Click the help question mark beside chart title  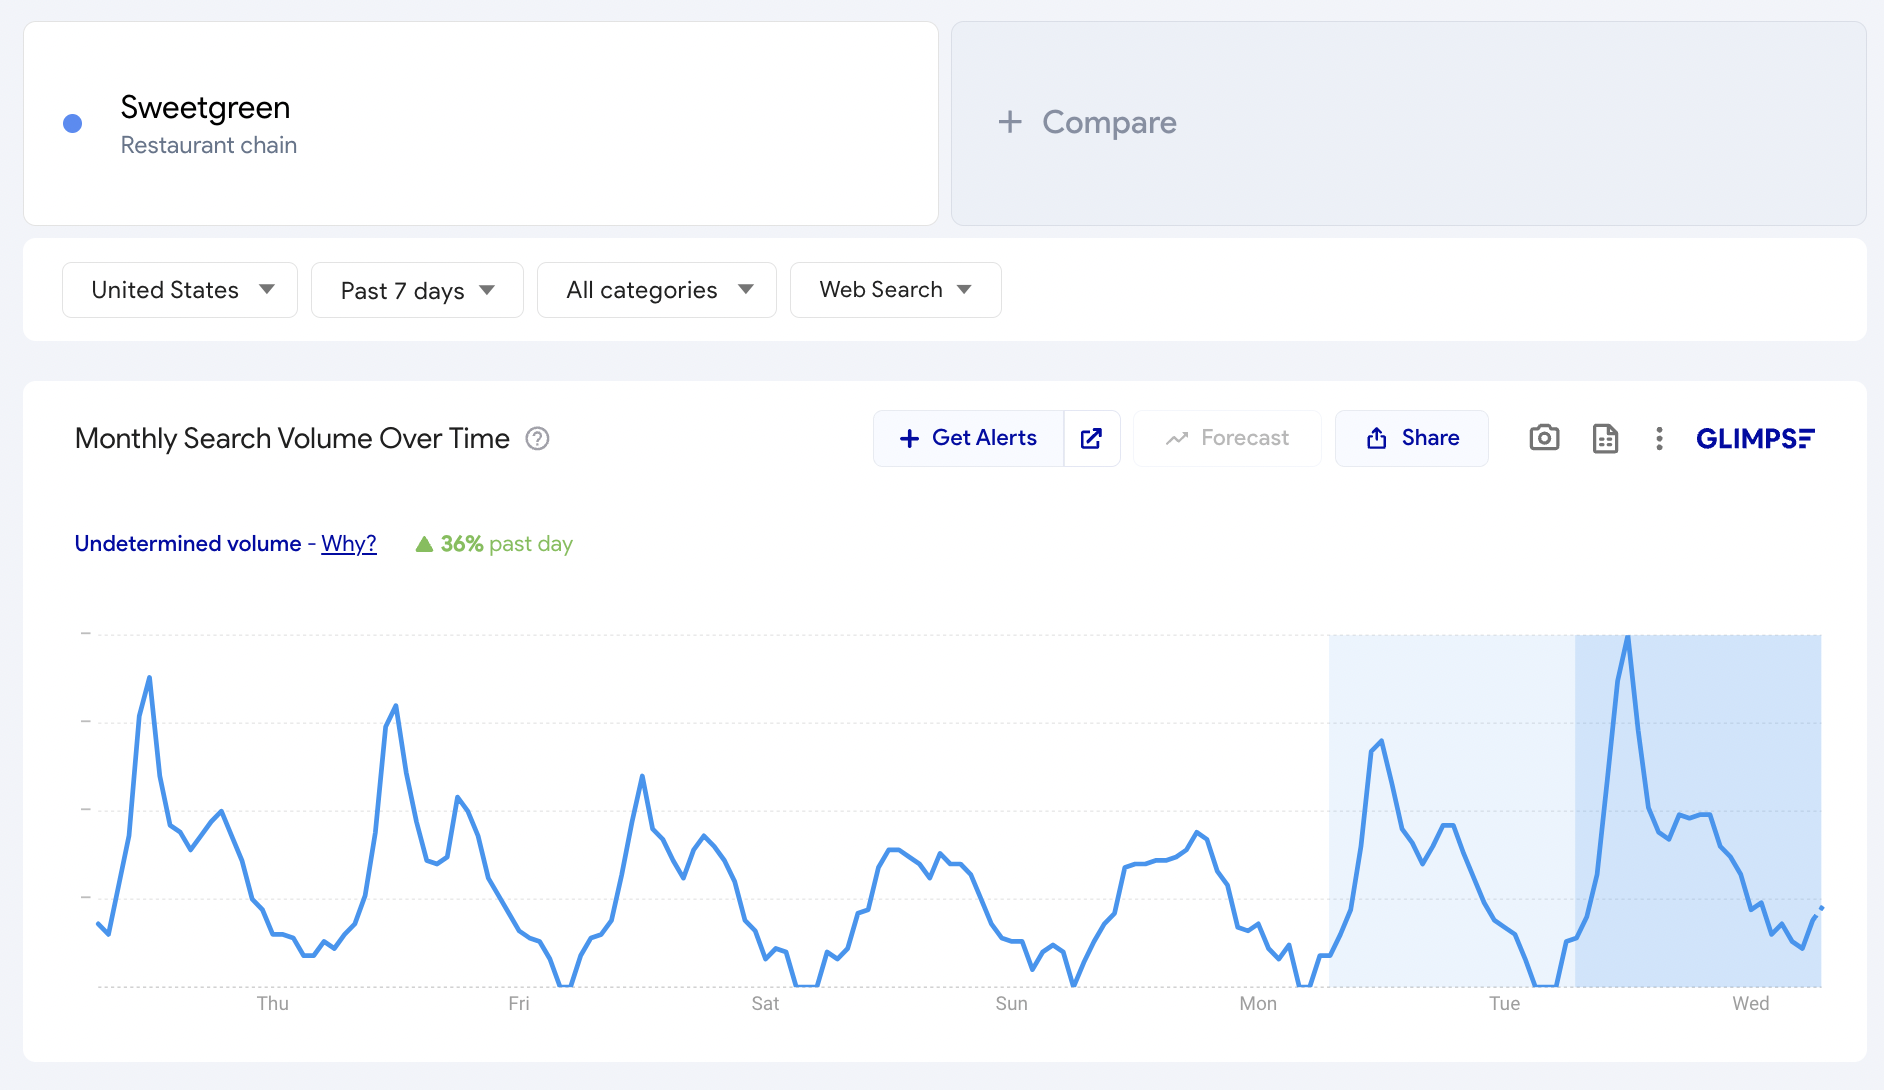click(x=537, y=439)
